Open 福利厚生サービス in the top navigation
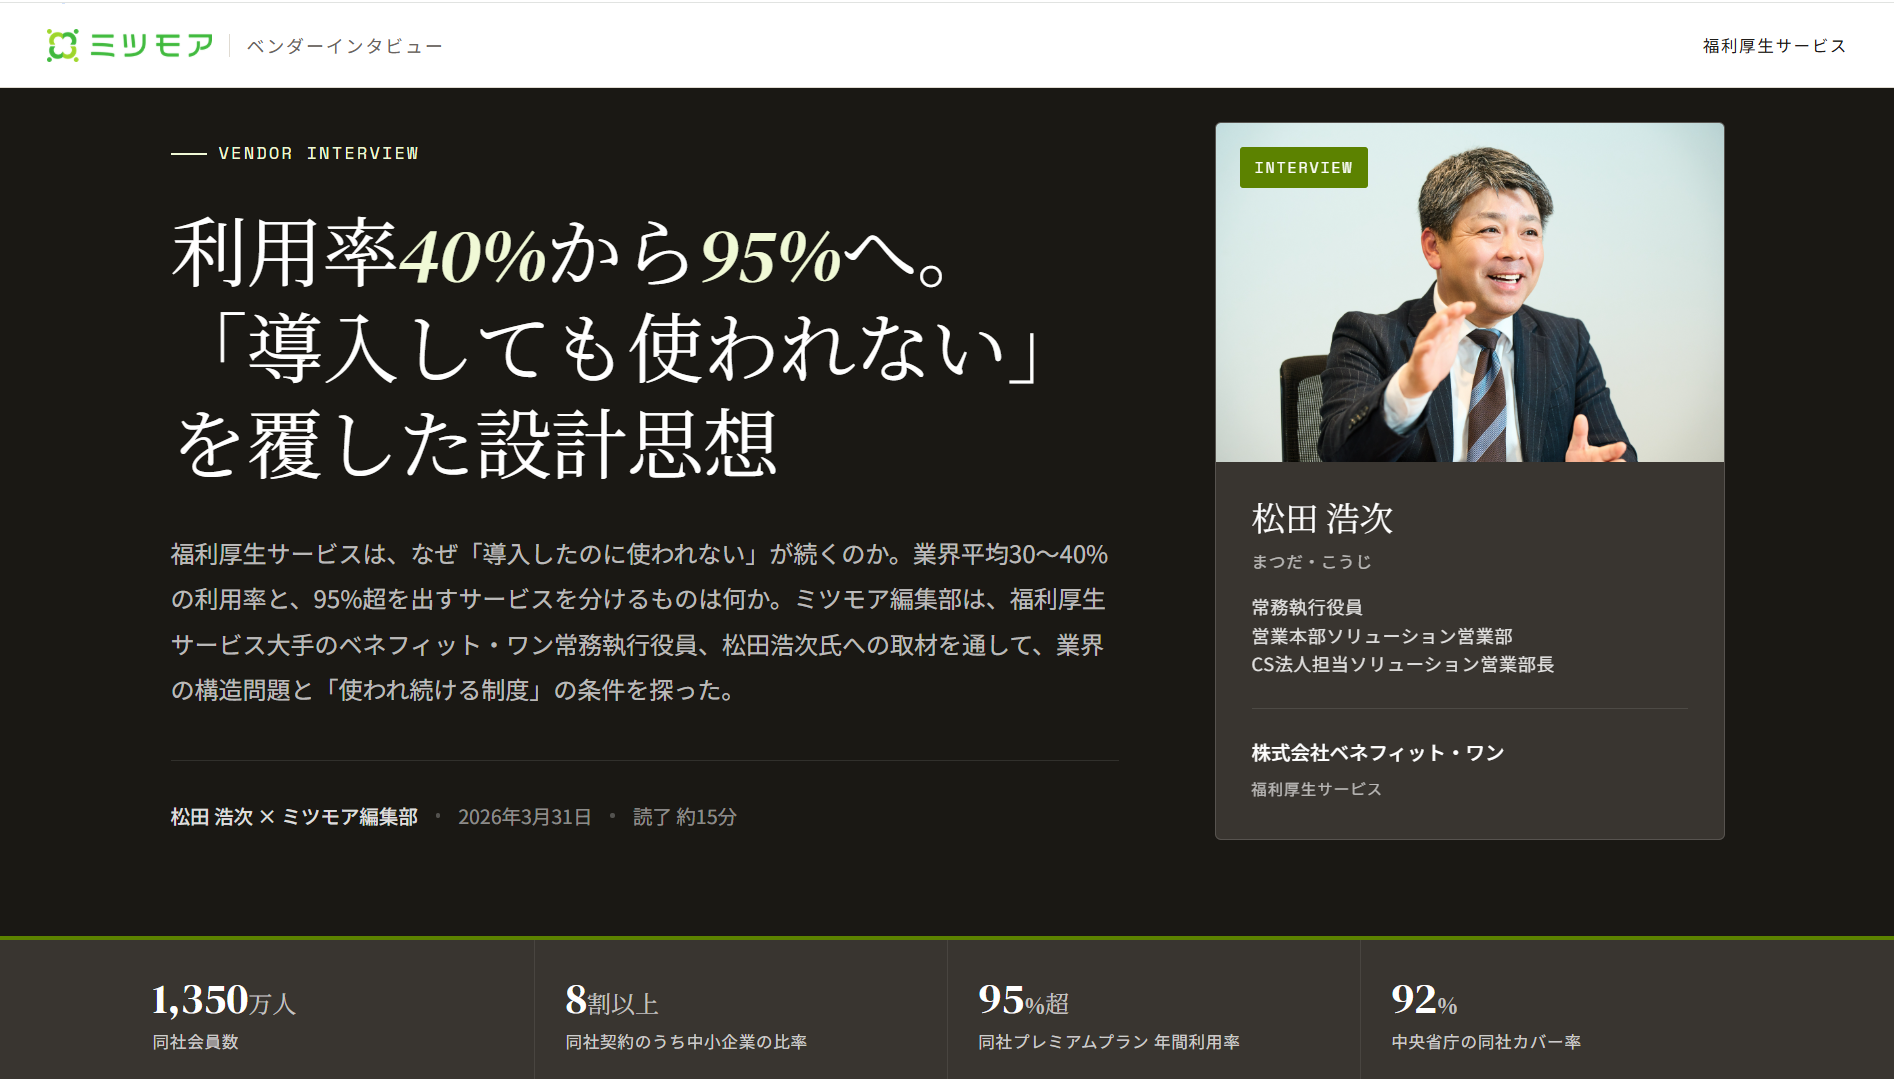The width and height of the screenshot is (1894, 1079). click(1774, 46)
